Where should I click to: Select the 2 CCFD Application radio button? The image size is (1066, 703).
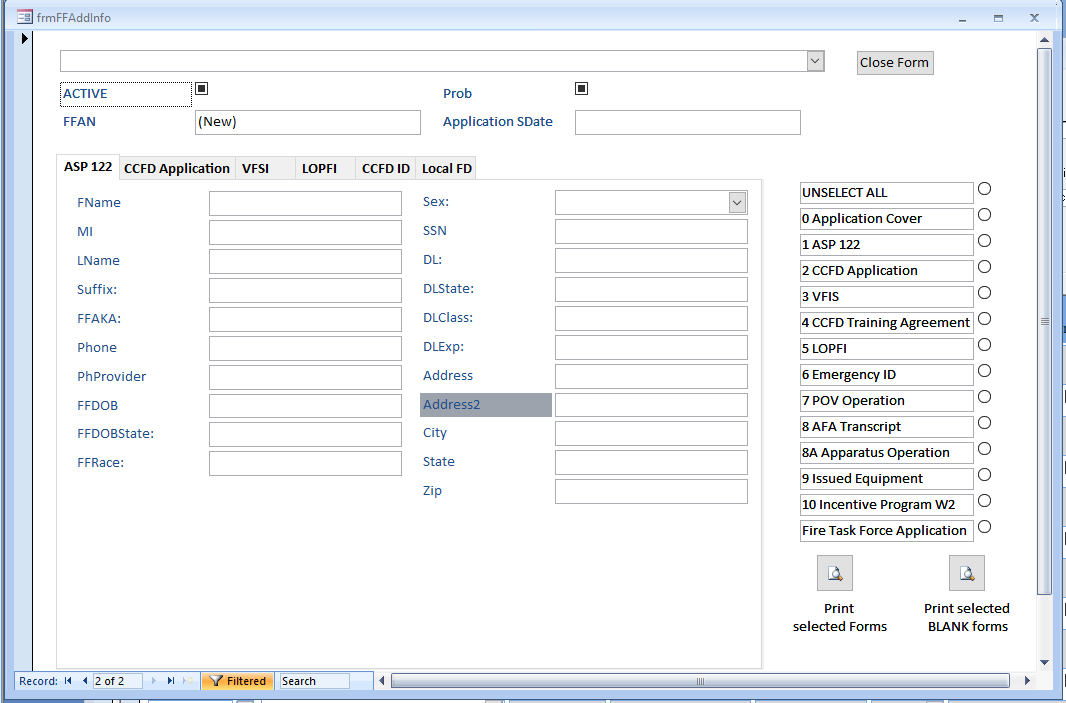984,267
